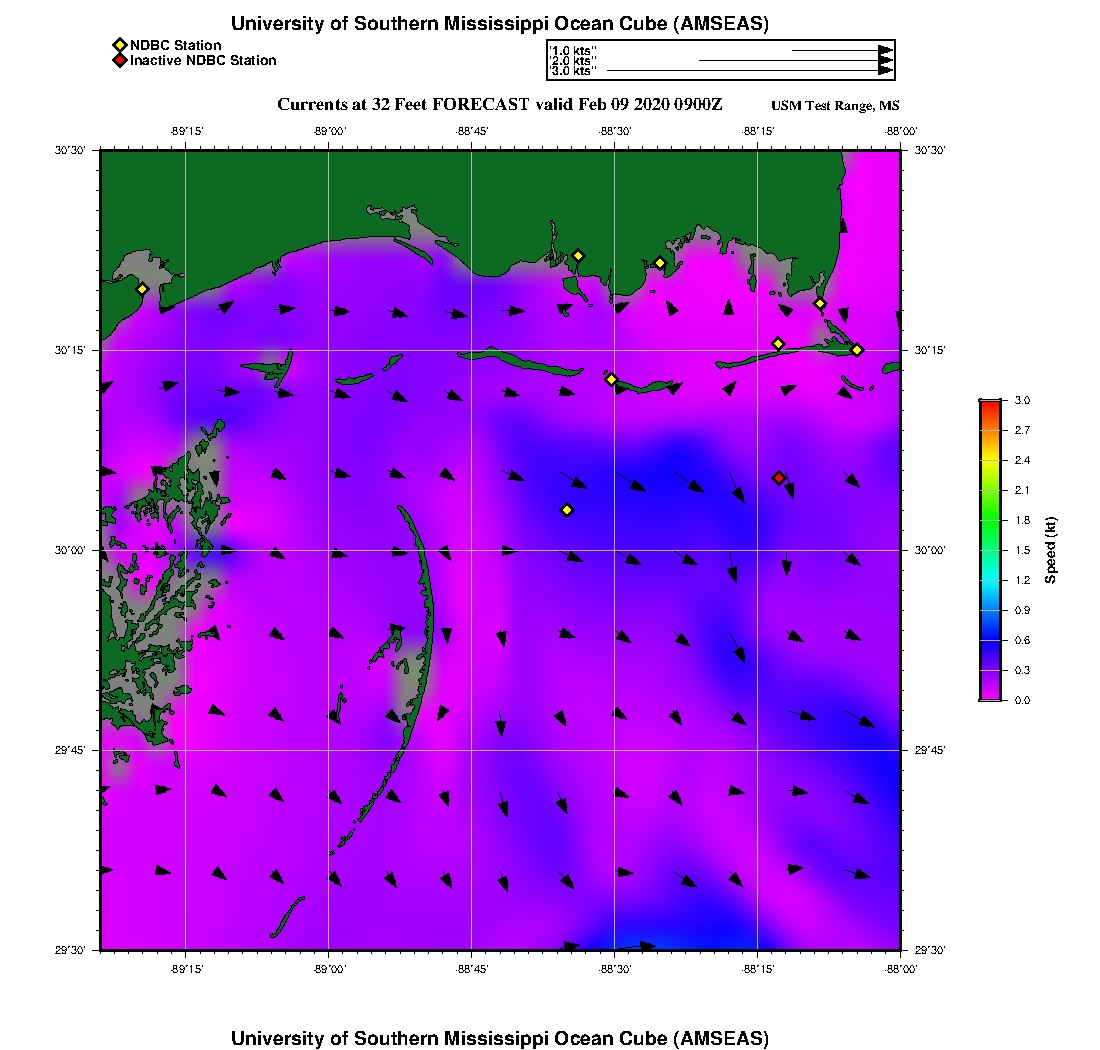Click the 1.0 kts reference arrow in the scale box
The height and width of the screenshot is (1050, 1100).
pyautogui.click(x=841, y=50)
